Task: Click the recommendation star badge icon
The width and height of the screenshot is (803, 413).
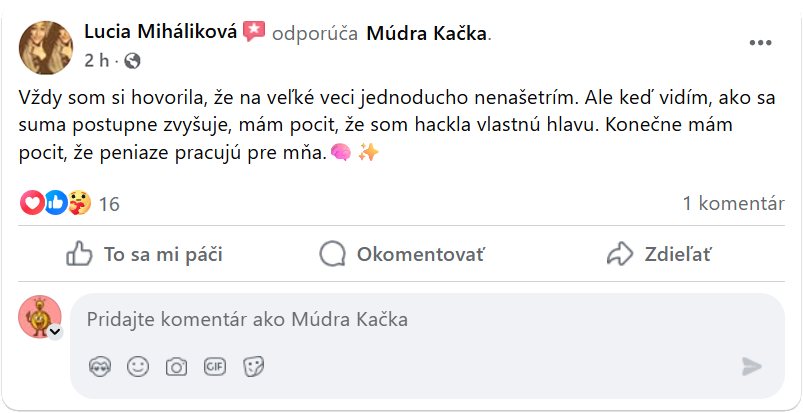Action: 254,32
